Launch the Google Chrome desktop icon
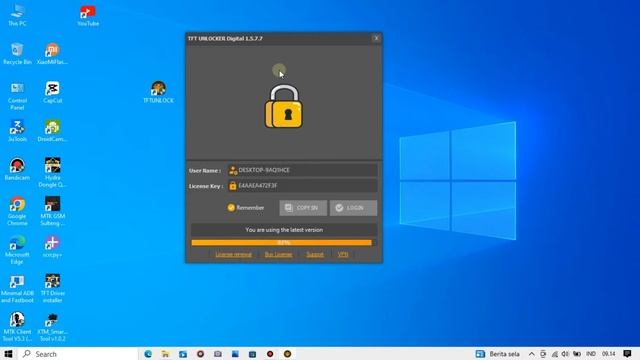 (17, 211)
